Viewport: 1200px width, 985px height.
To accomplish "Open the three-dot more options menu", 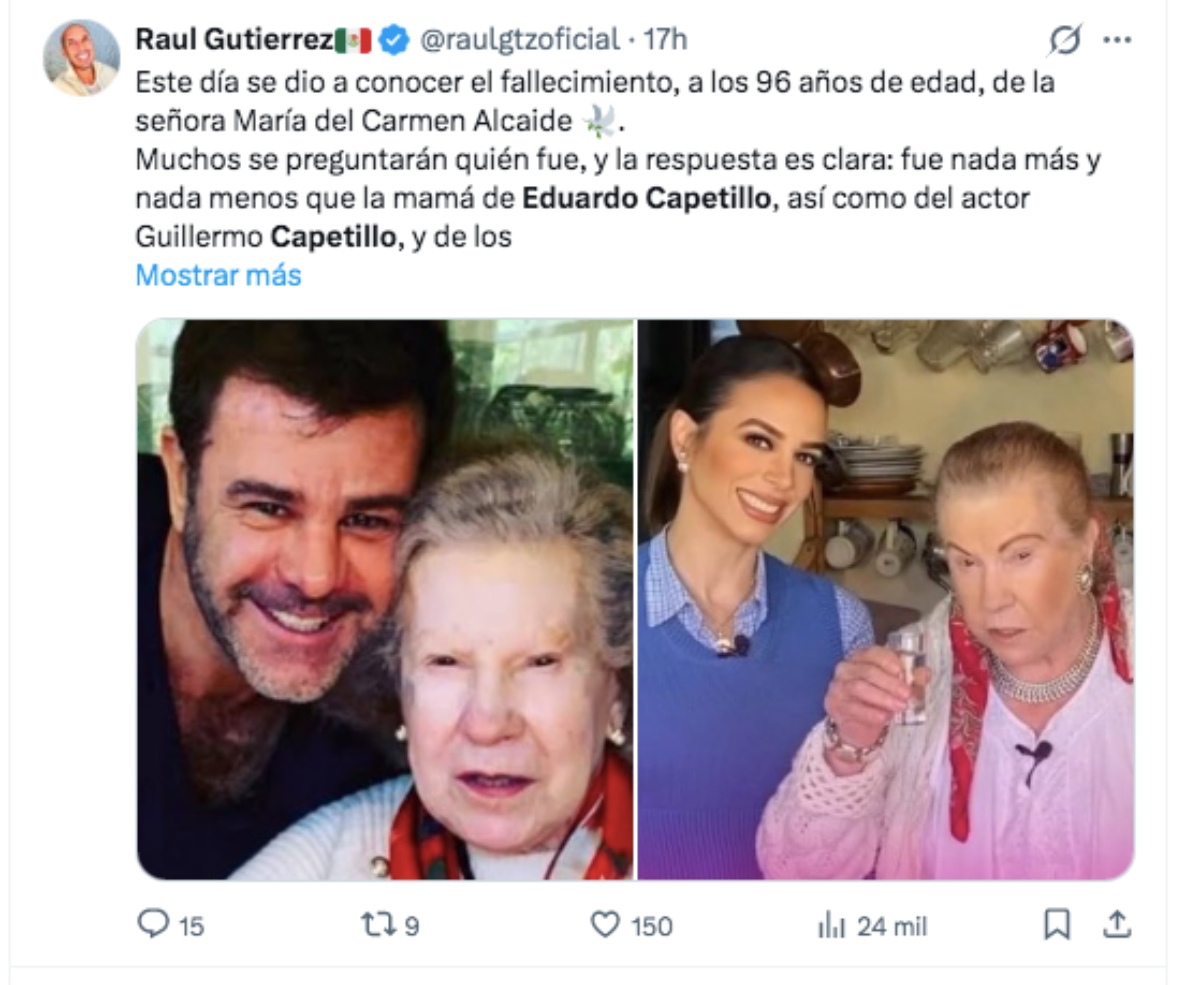I will tap(1117, 41).
